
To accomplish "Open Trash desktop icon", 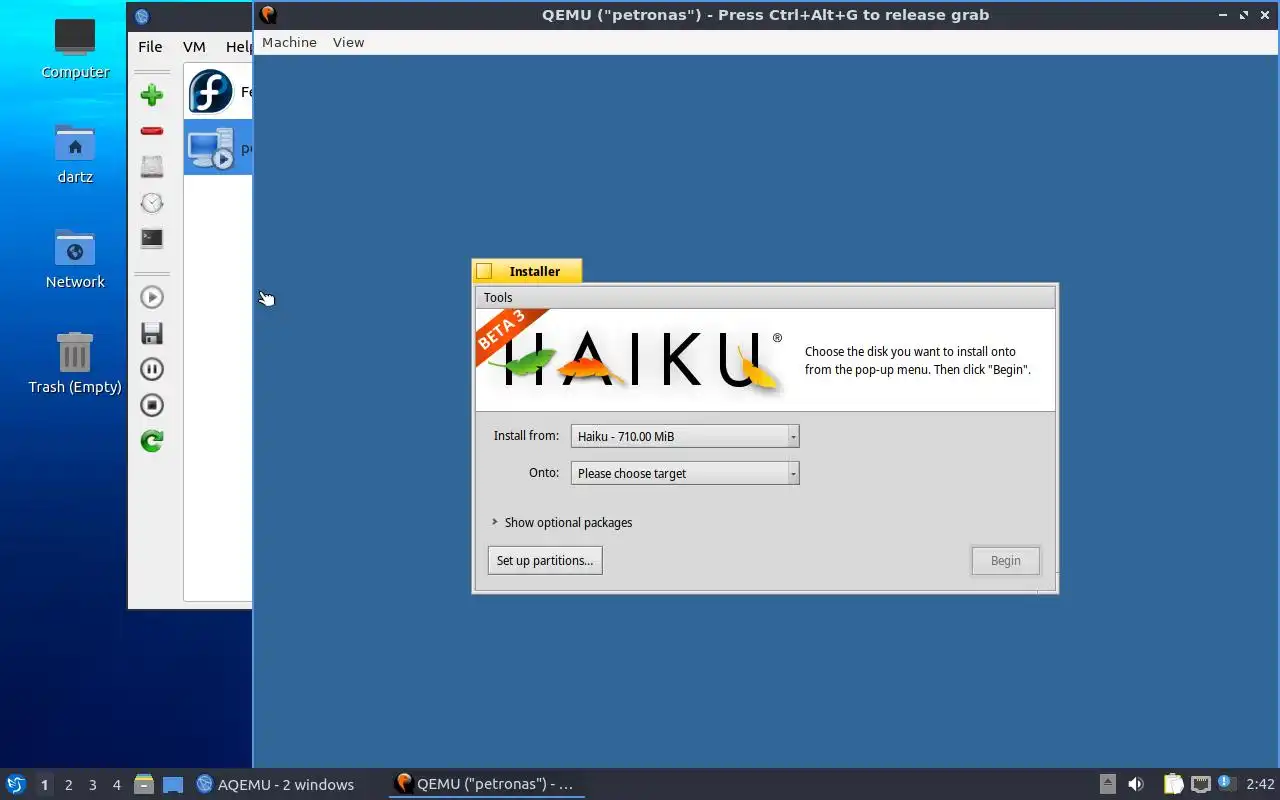I will coord(75,363).
